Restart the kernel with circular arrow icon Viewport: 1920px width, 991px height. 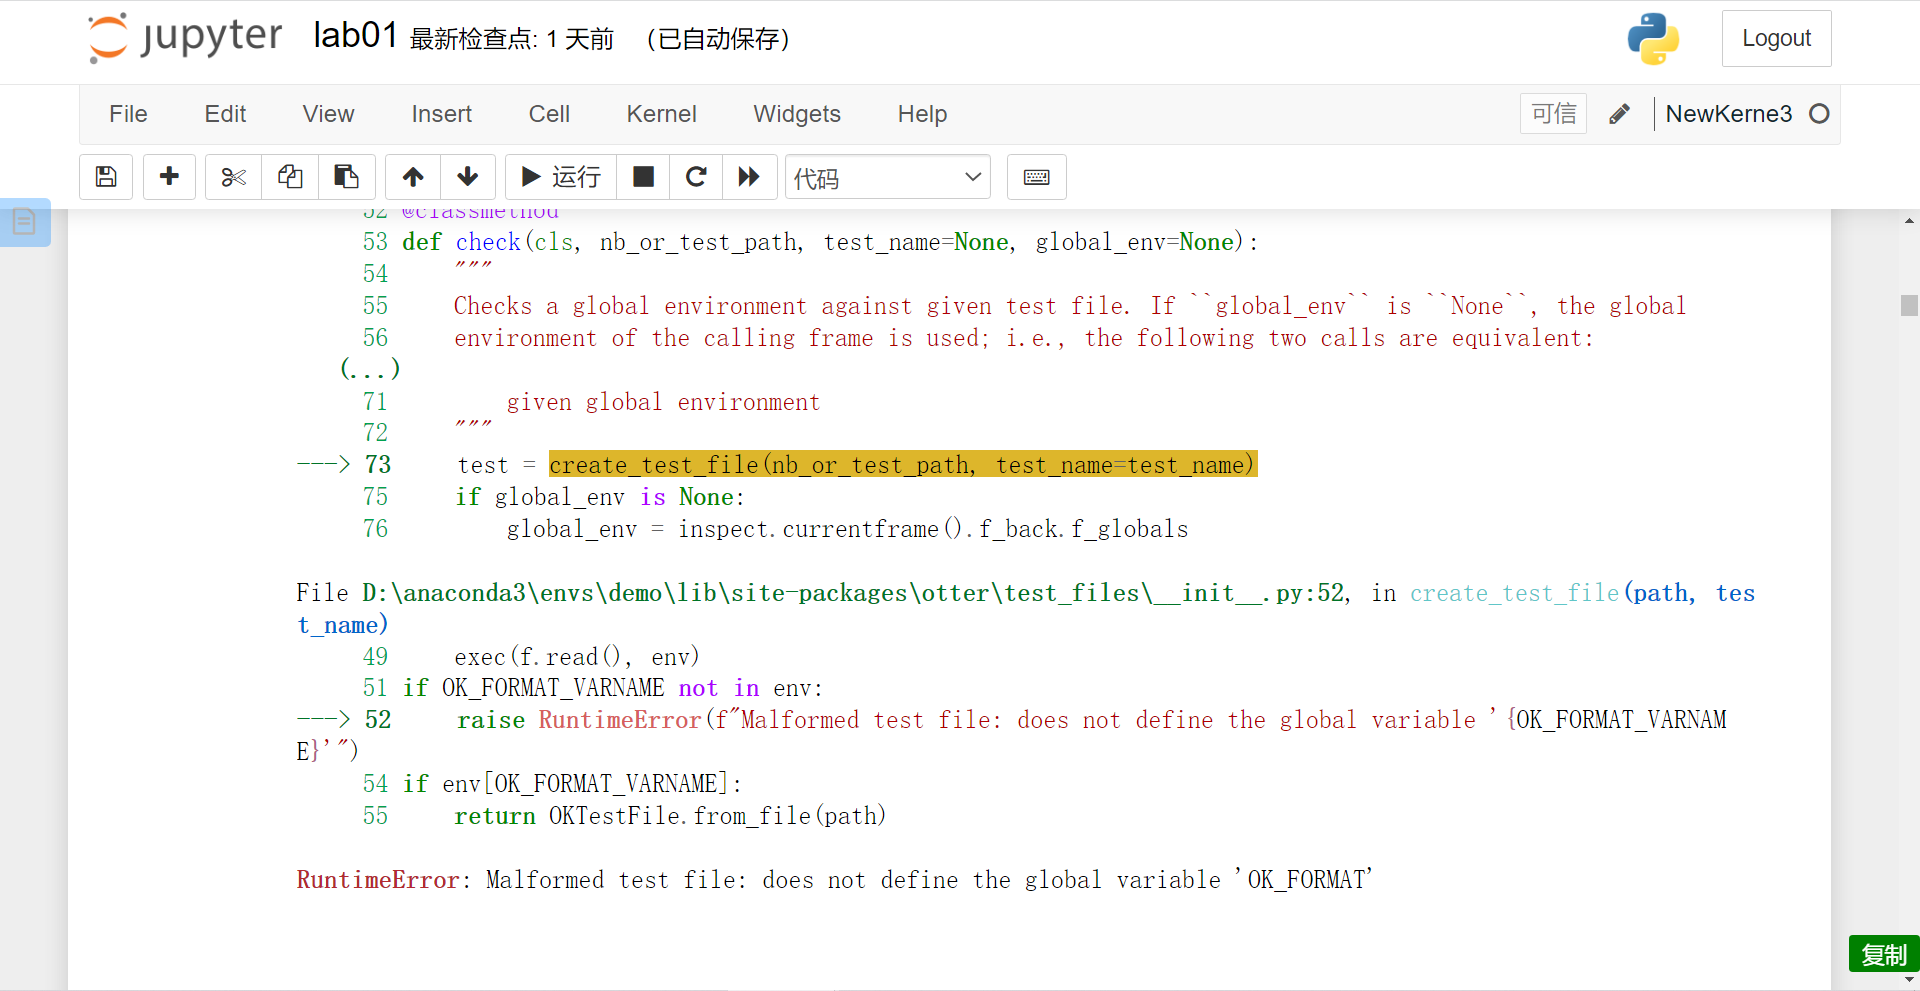(697, 177)
